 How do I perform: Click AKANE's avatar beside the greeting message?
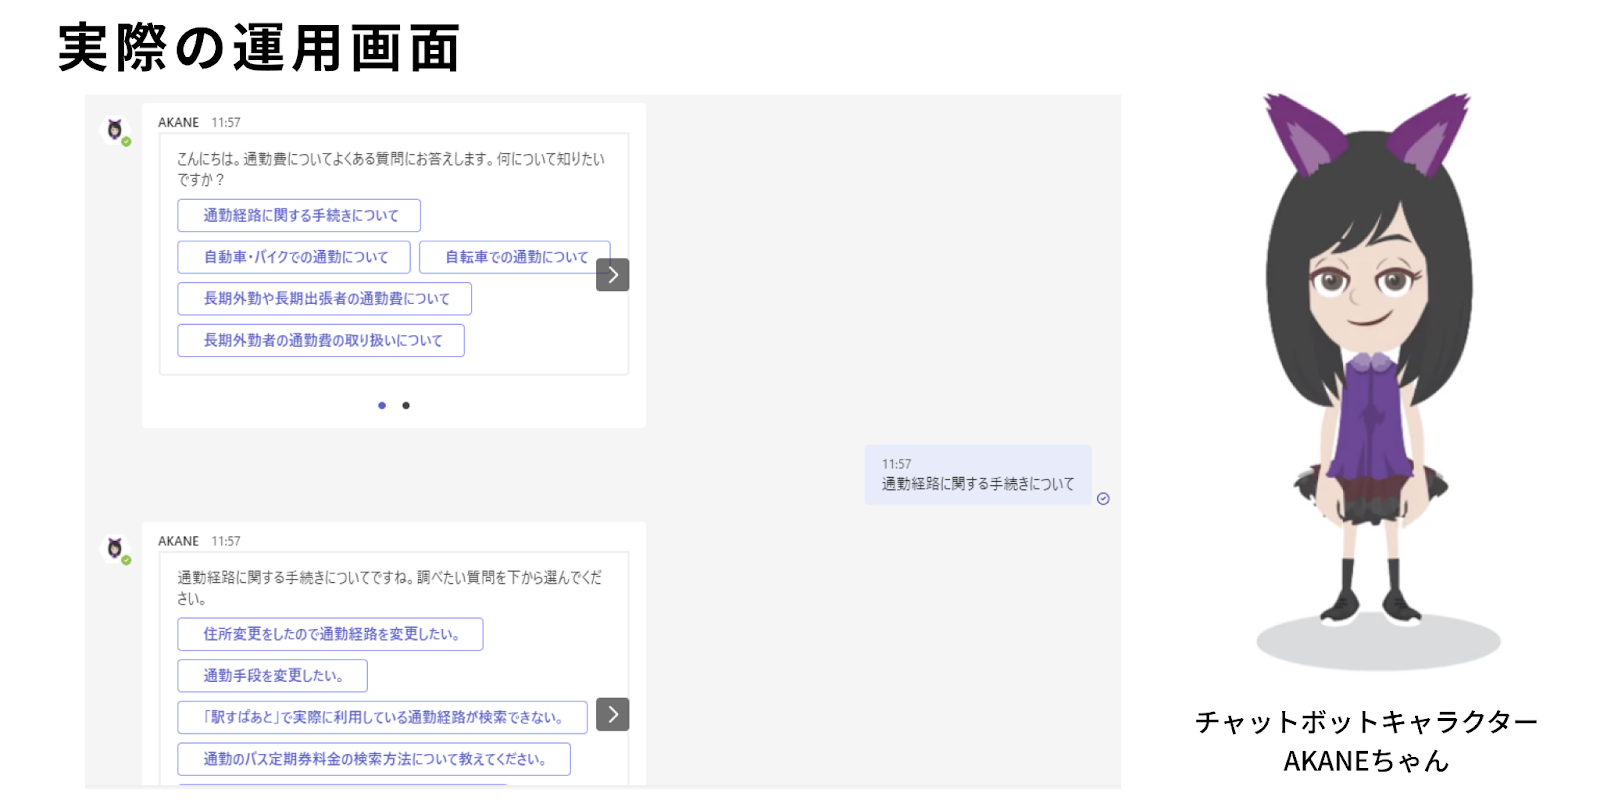click(x=116, y=130)
